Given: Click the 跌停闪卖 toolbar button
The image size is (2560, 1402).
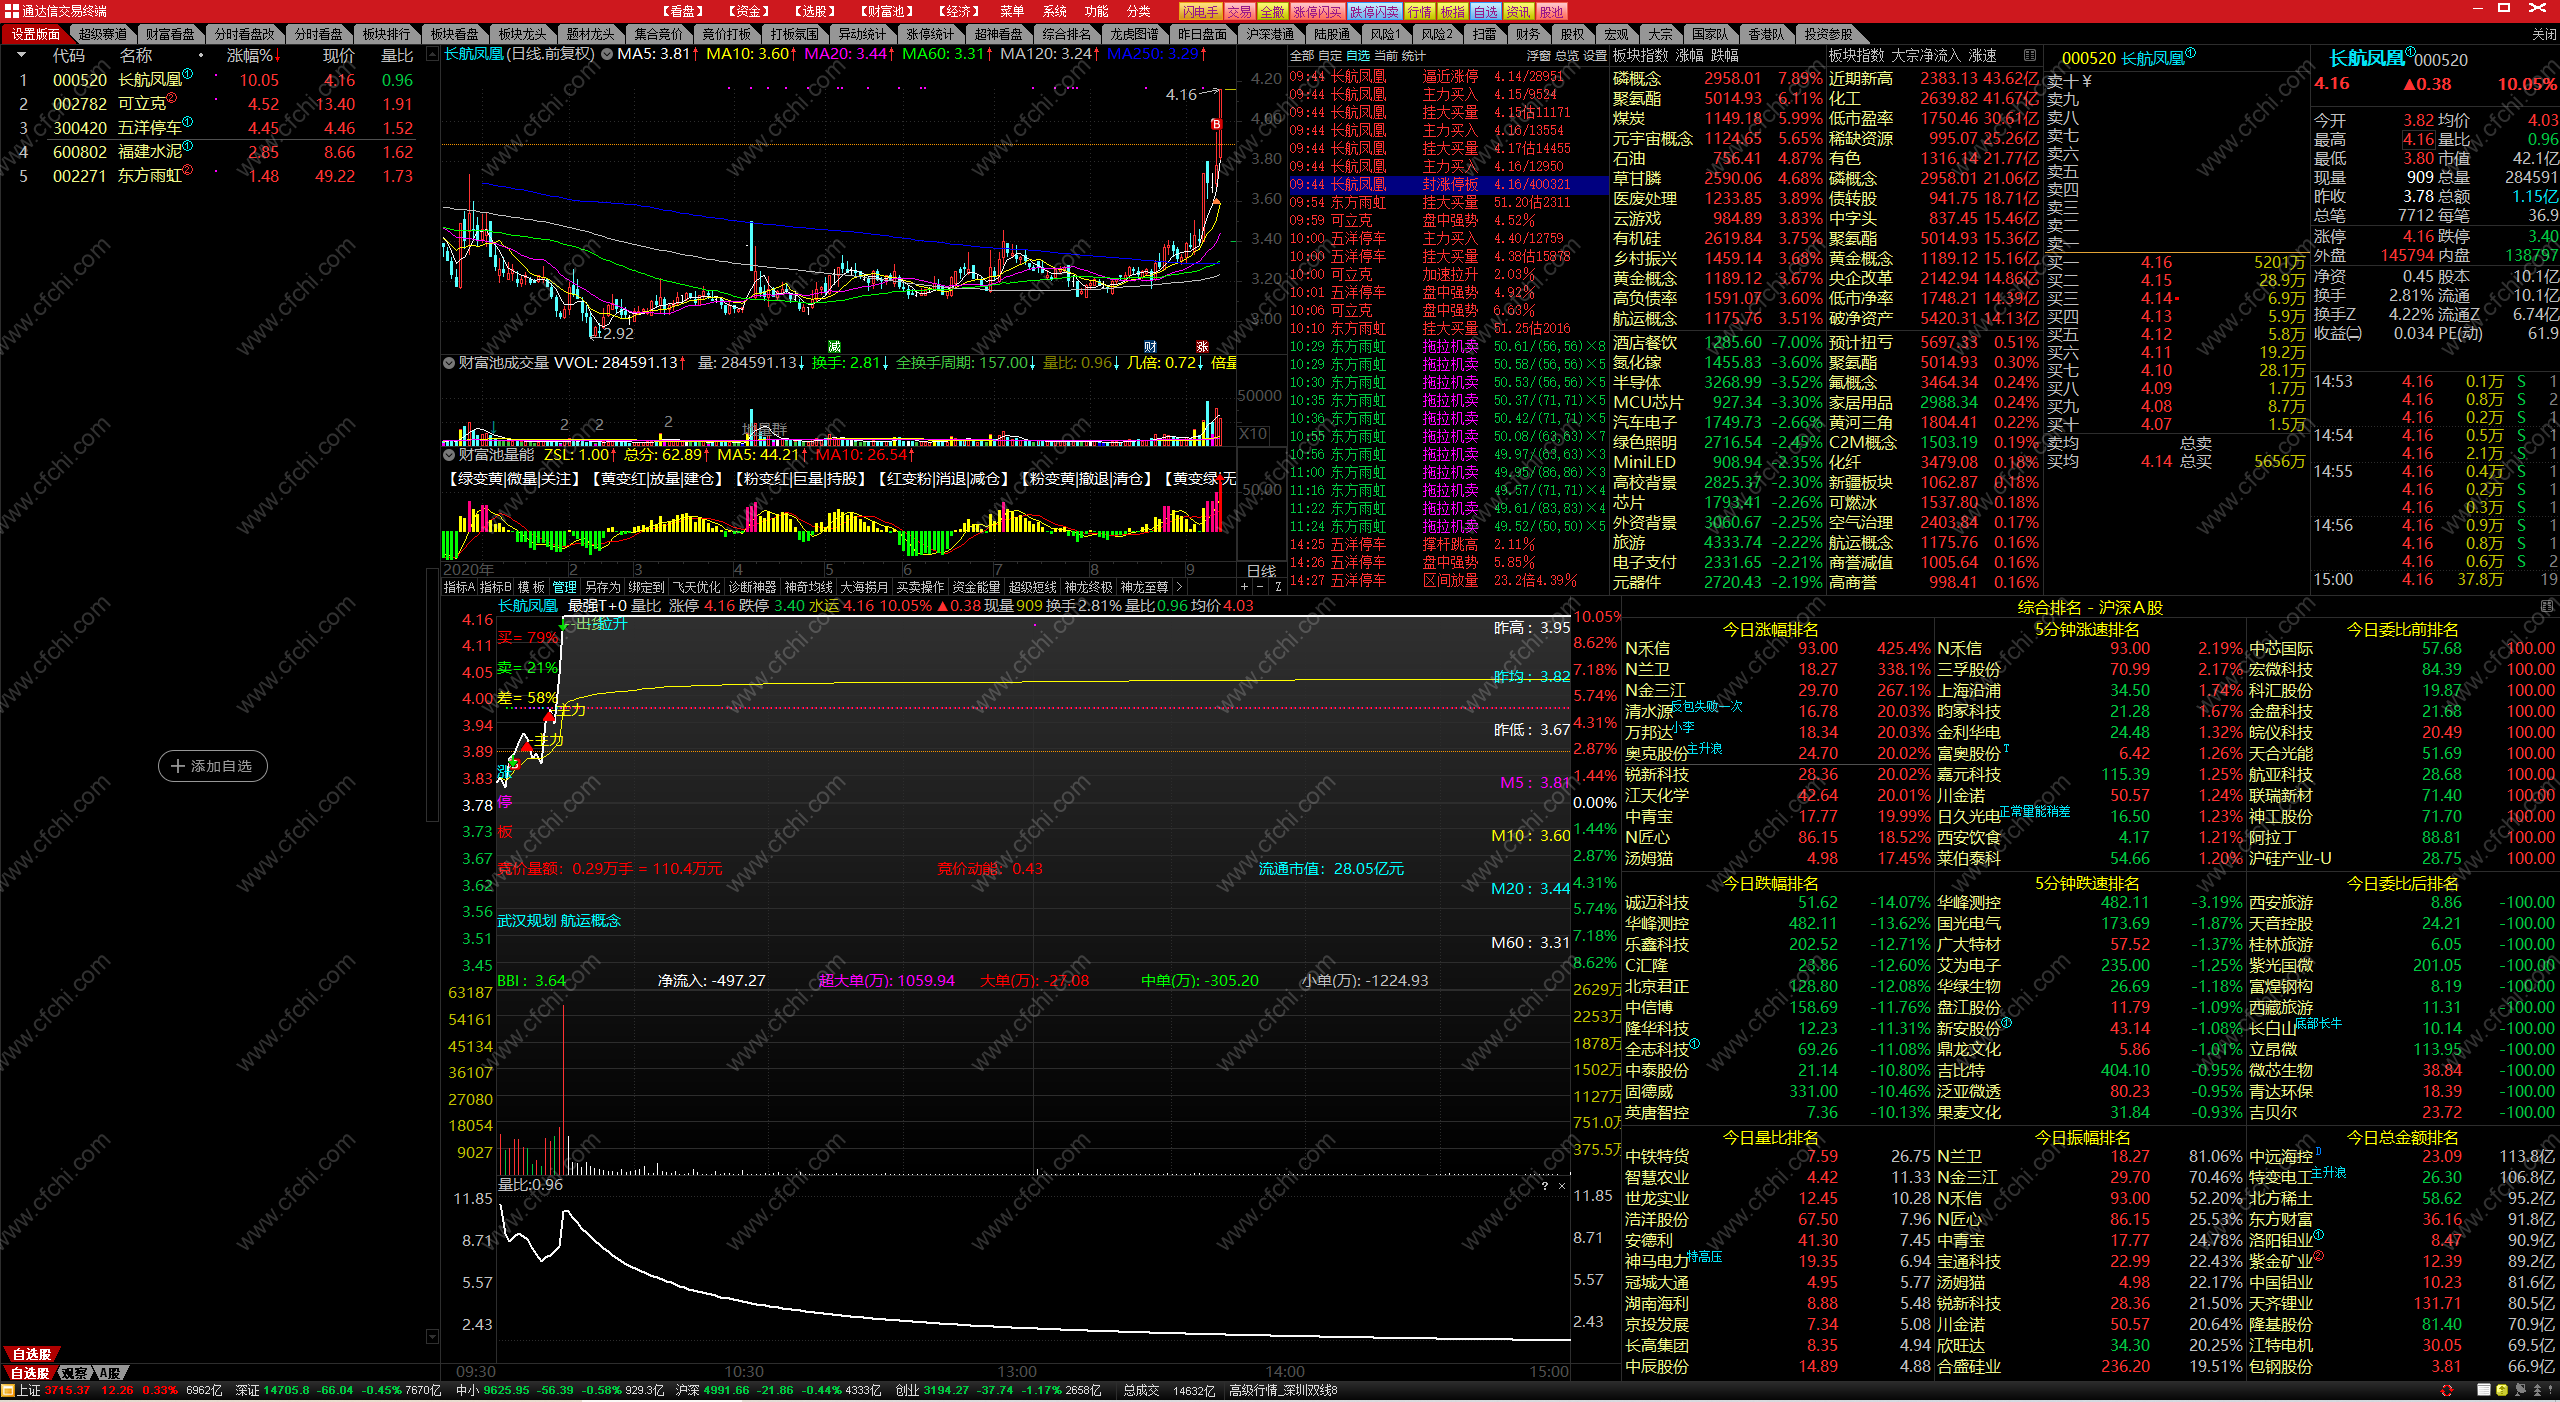Looking at the screenshot, I should [1374, 11].
